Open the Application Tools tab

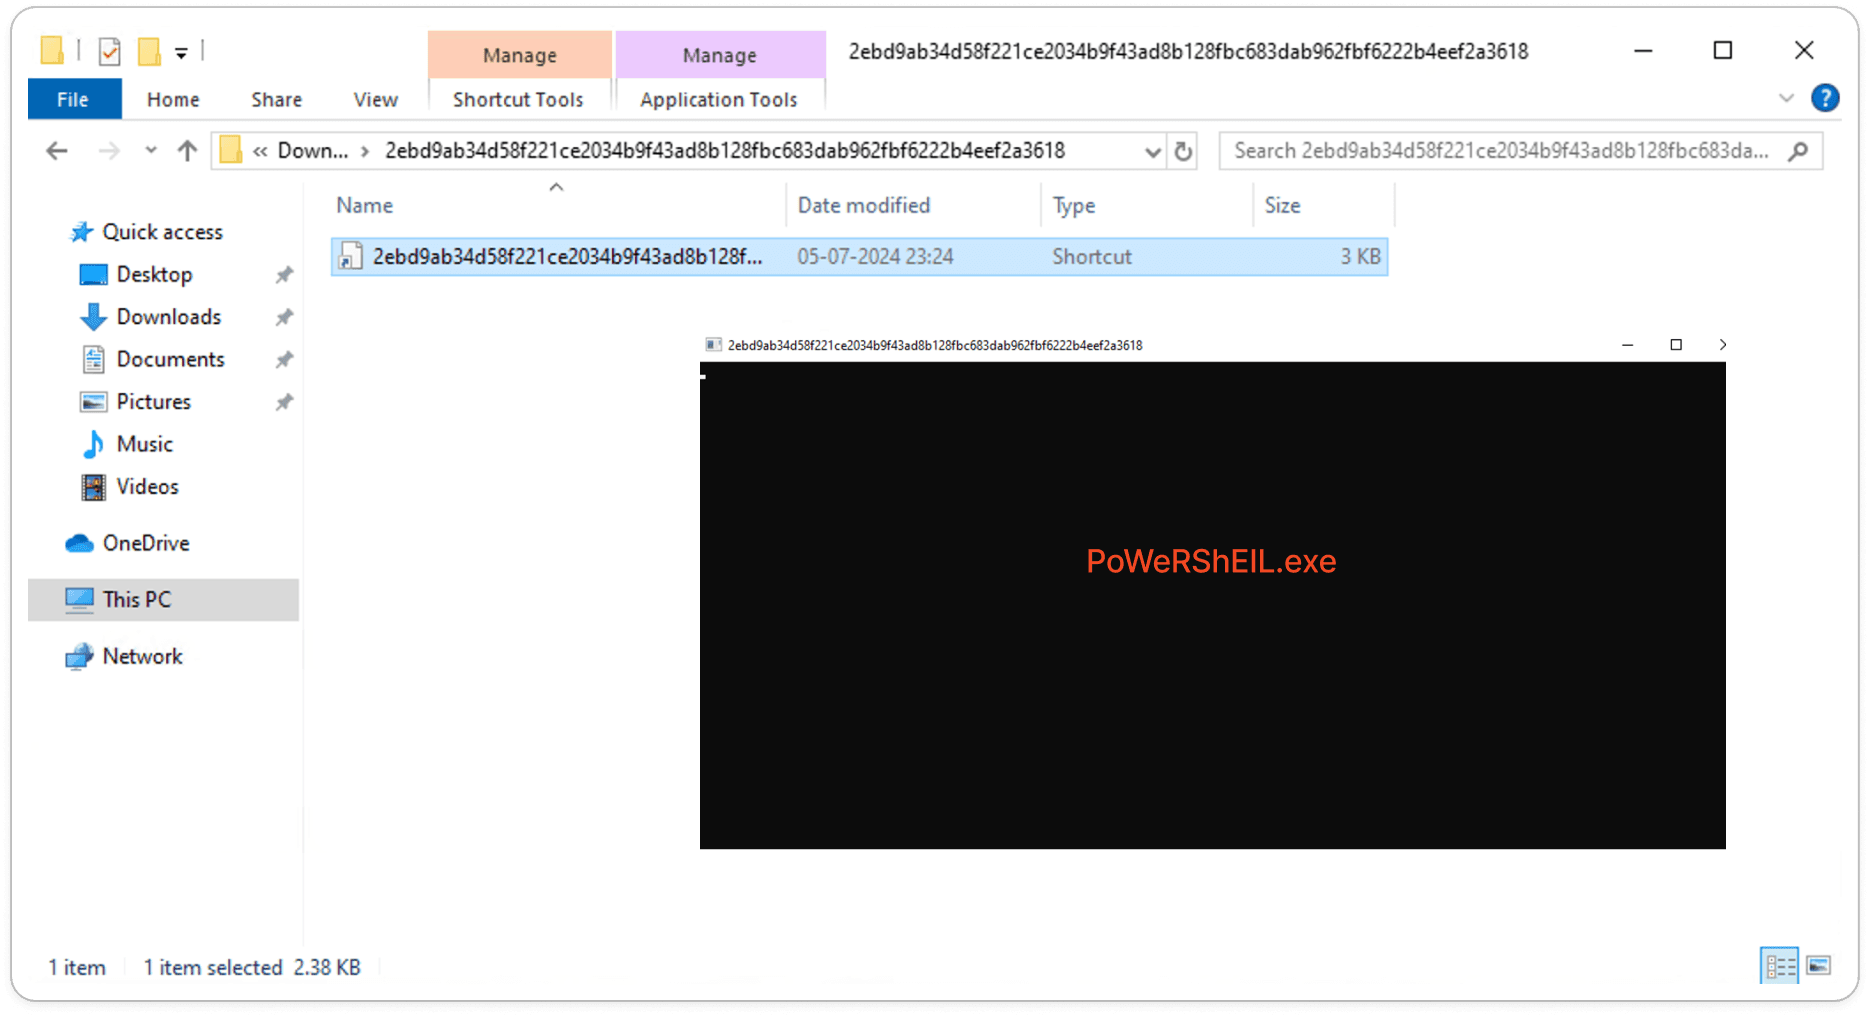(x=719, y=99)
